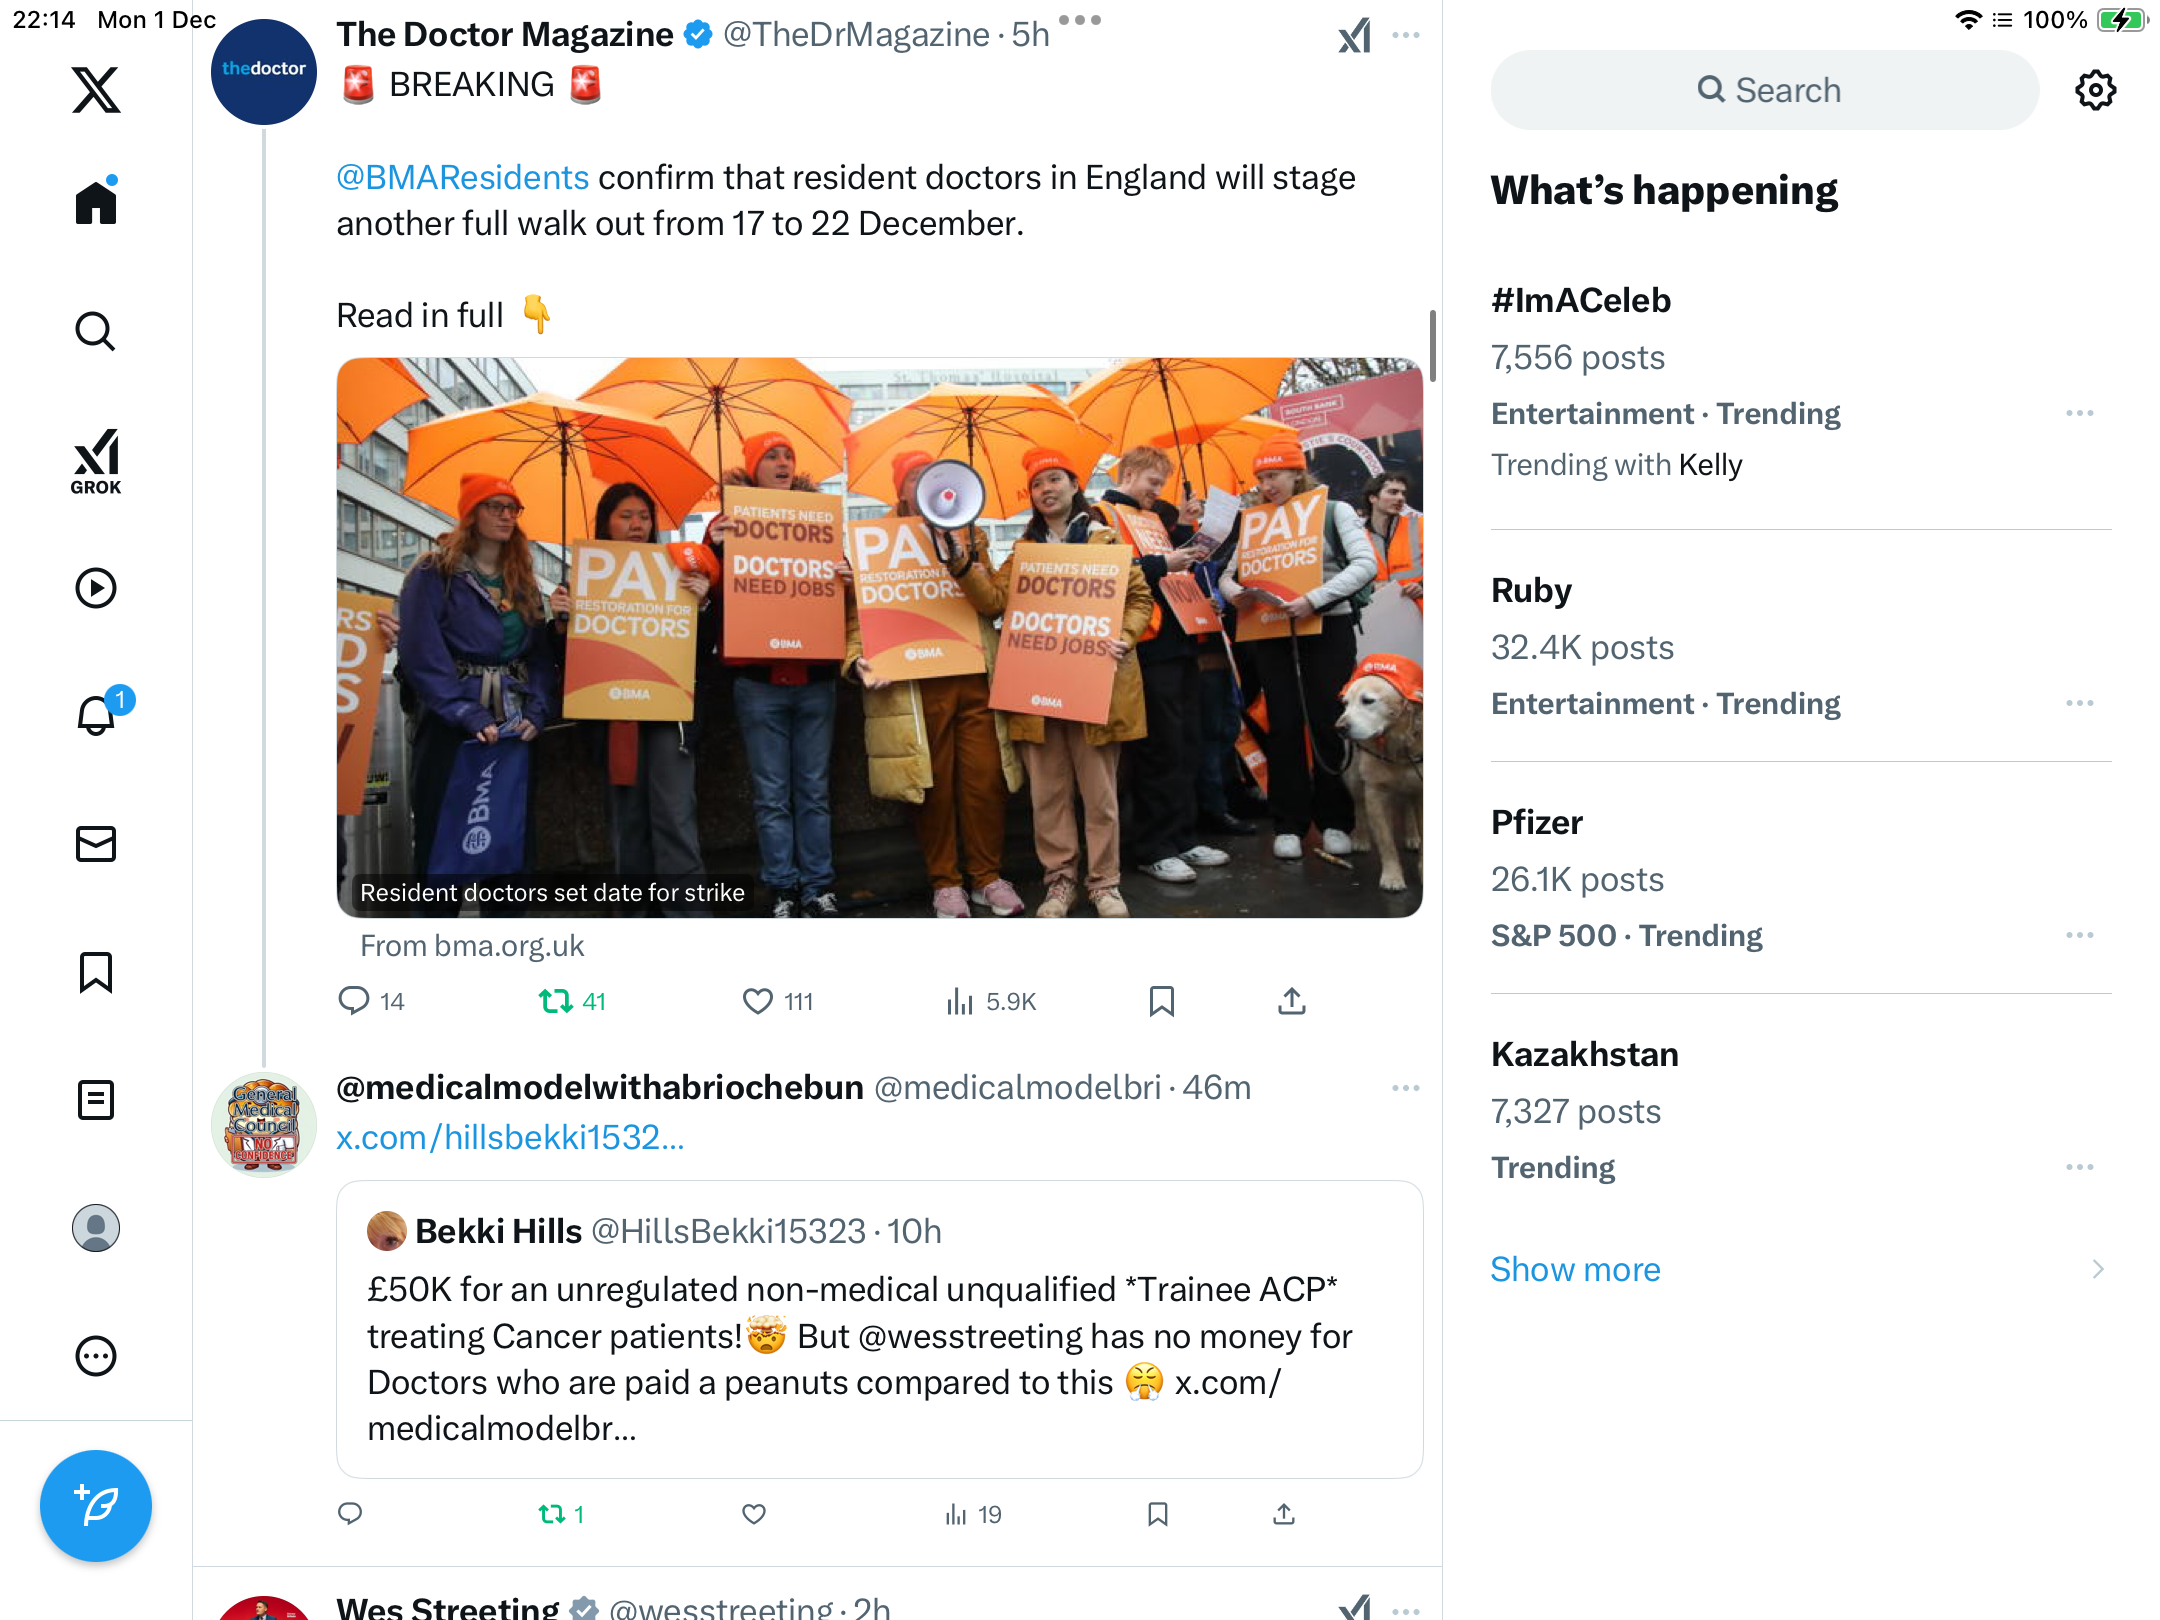Open the notifications bell

[x=98, y=714]
